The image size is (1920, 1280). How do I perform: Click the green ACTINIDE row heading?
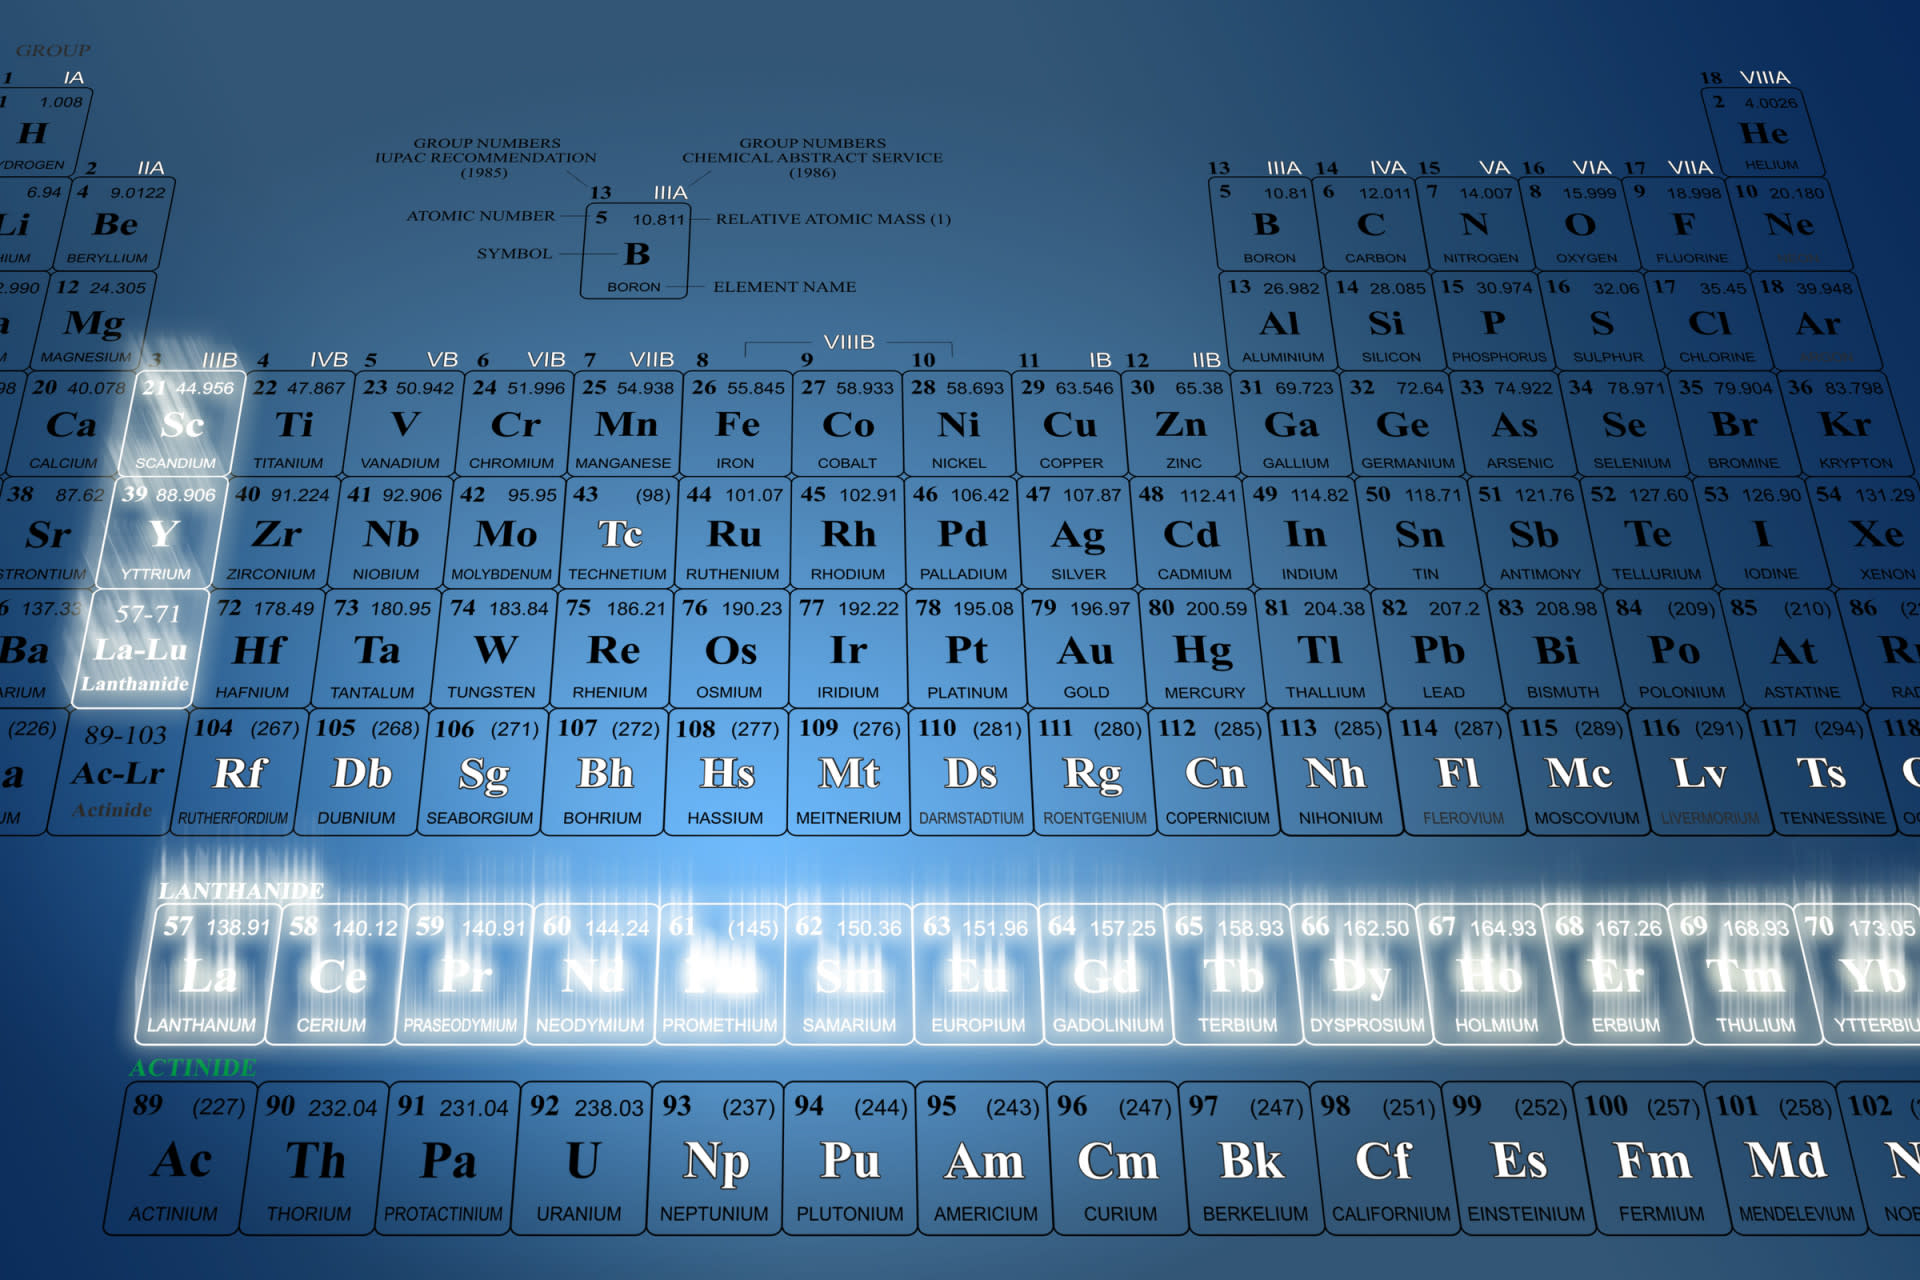192,1067
